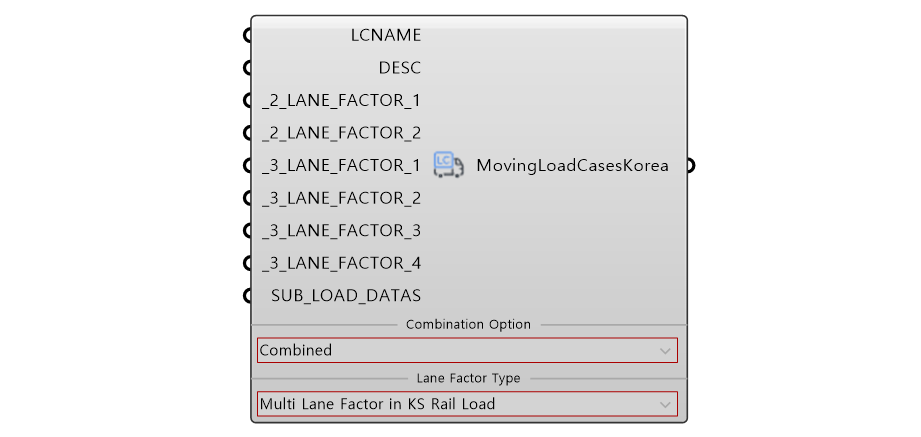921x437 pixels.
Task: Click the DESC input connector
Action: [x=247, y=69]
